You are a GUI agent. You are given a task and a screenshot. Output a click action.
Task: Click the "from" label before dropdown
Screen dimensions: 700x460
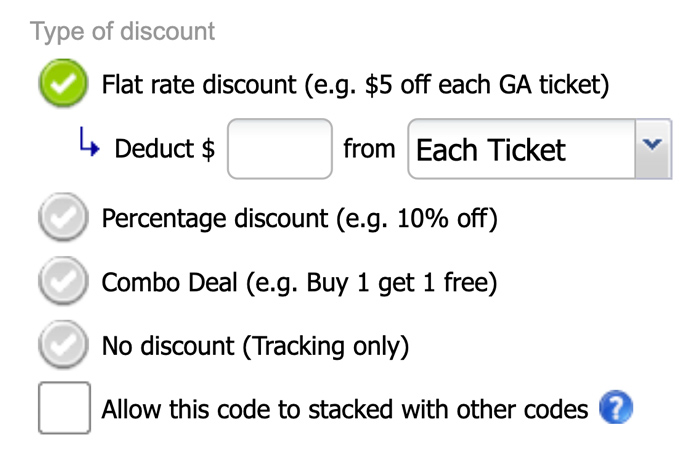click(x=369, y=149)
